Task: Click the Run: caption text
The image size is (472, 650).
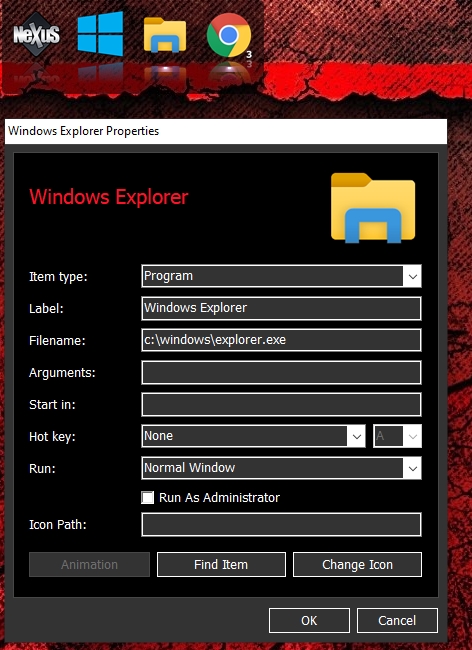Action: click(x=42, y=468)
